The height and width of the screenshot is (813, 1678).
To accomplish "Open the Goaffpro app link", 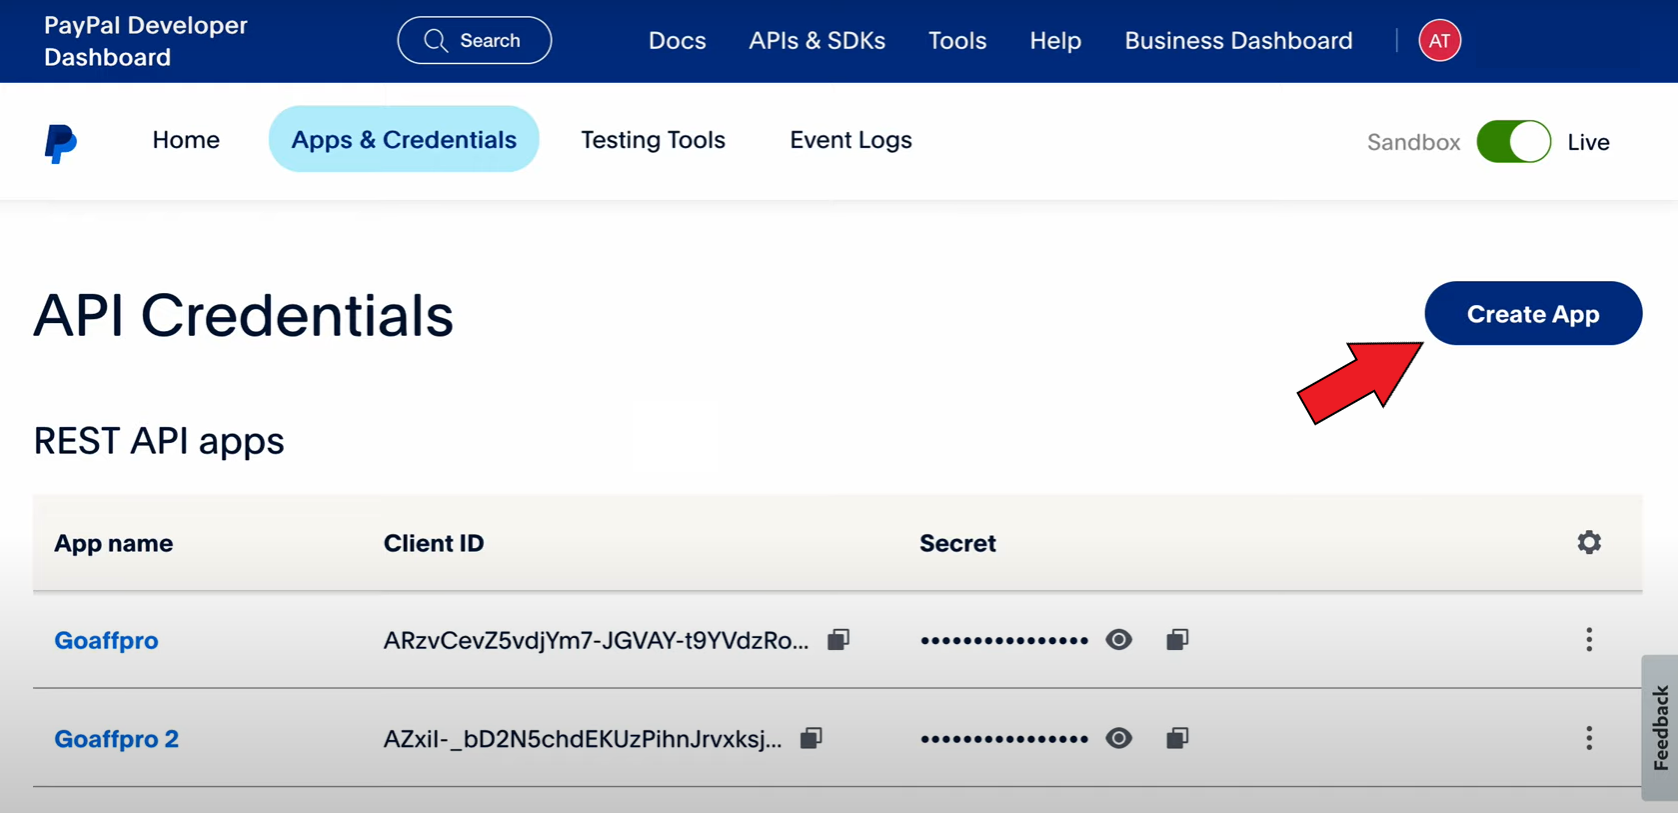I will tap(106, 641).
